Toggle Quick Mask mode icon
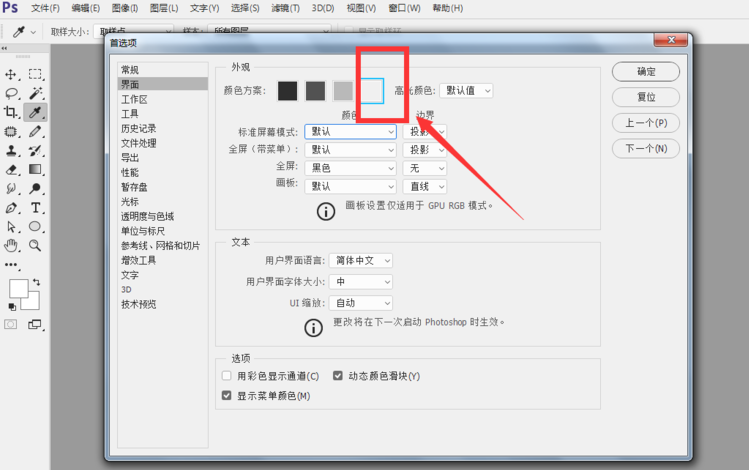The height and width of the screenshot is (470, 749). (x=11, y=325)
